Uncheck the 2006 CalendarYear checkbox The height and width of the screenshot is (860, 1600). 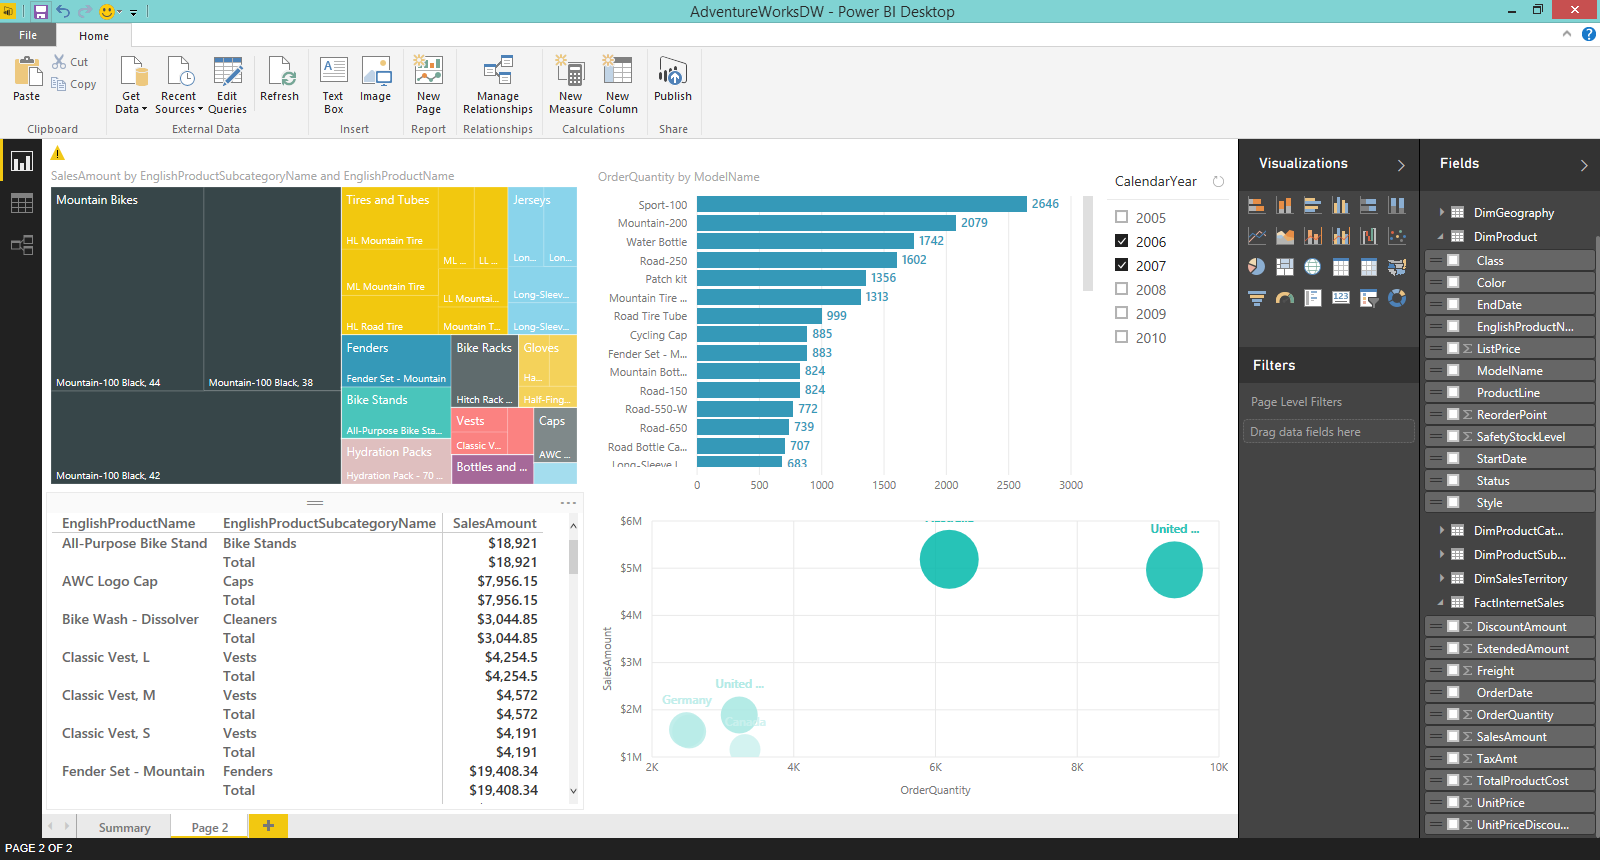(1122, 241)
